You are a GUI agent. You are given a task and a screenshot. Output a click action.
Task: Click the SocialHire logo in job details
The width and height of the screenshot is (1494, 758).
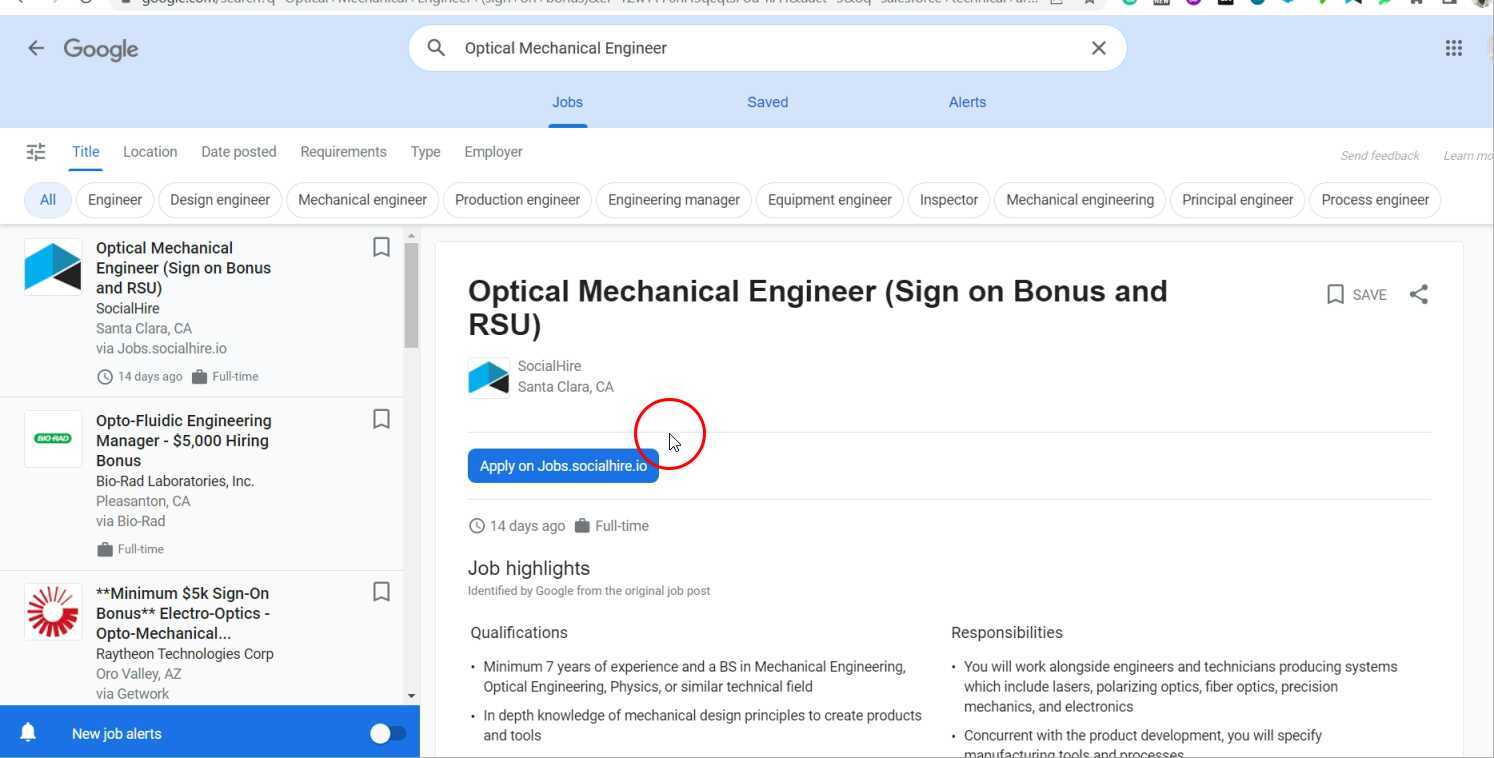point(489,378)
